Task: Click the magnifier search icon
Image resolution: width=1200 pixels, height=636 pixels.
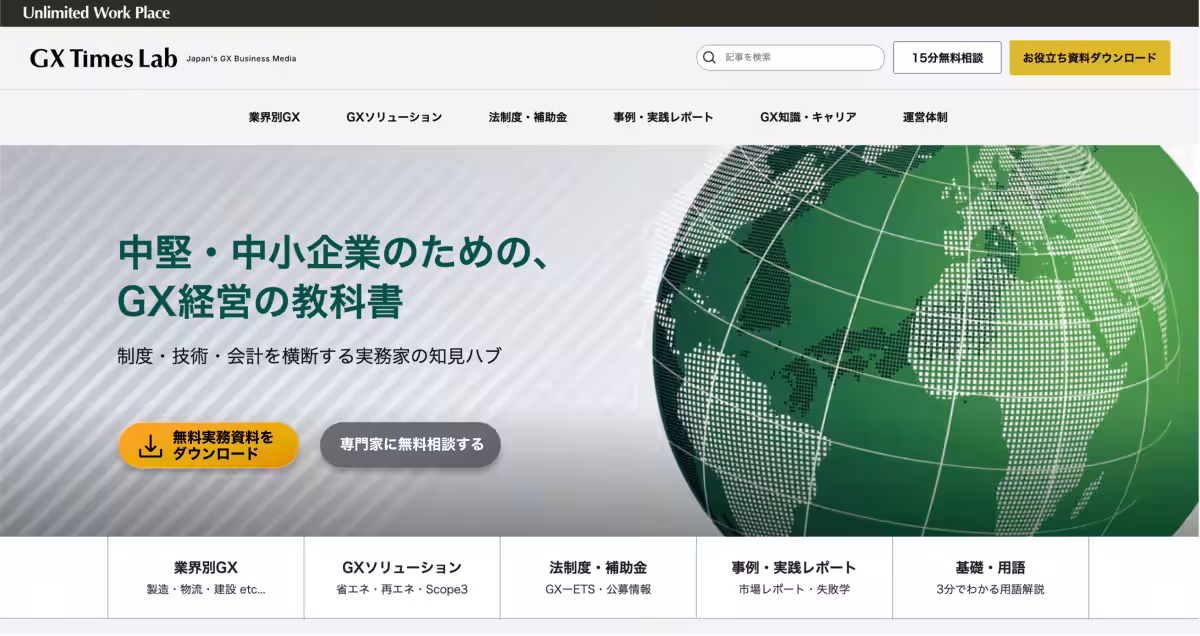Action: click(709, 58)
